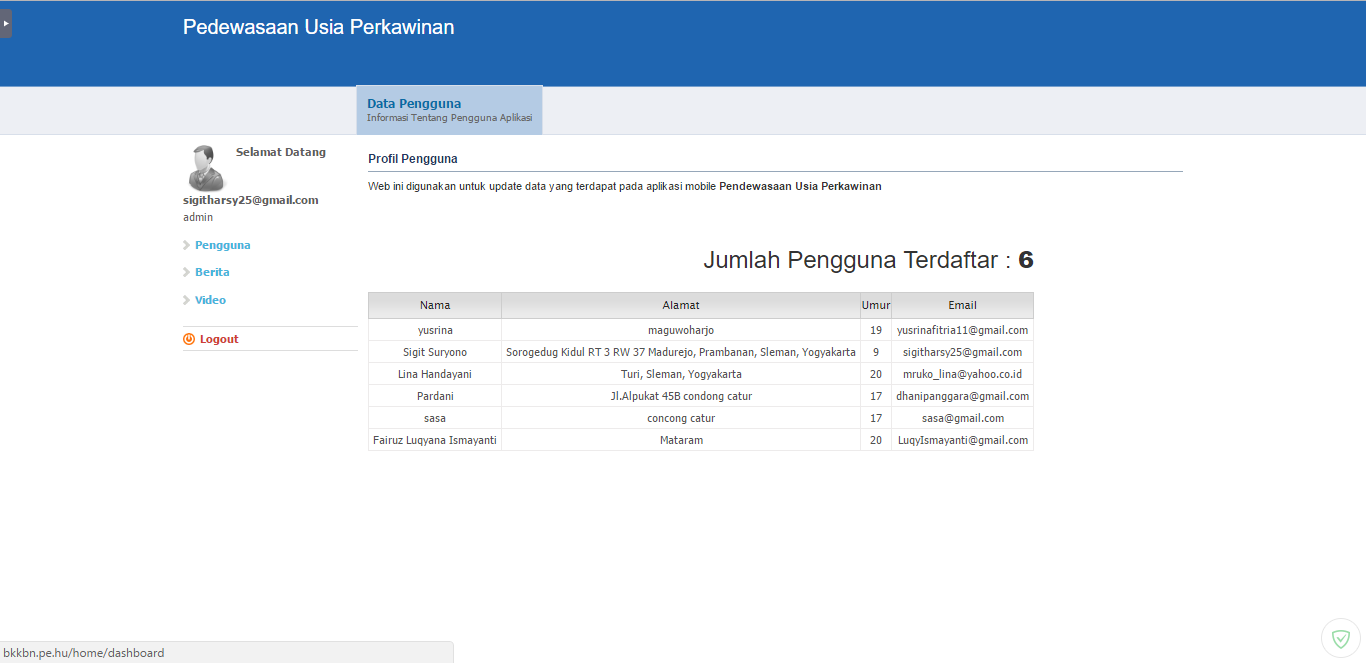
Task: Click the Jumlah Pengguna Terdaftar count heading
Action: 868,260
